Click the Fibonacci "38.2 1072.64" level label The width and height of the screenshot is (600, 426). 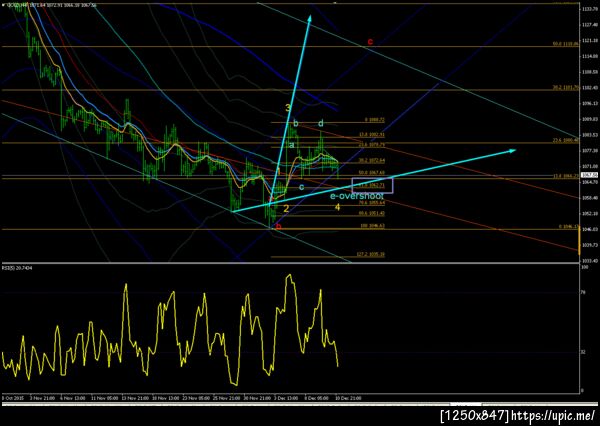[372, 160]
